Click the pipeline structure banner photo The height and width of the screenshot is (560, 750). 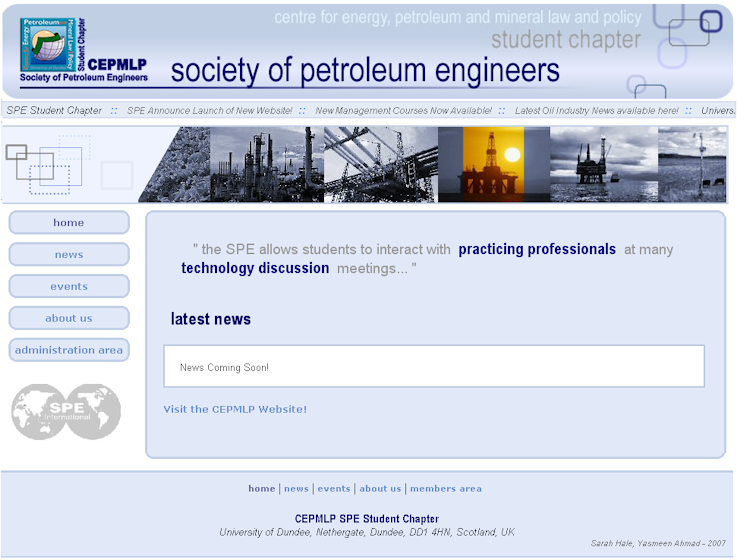(381, 165)
